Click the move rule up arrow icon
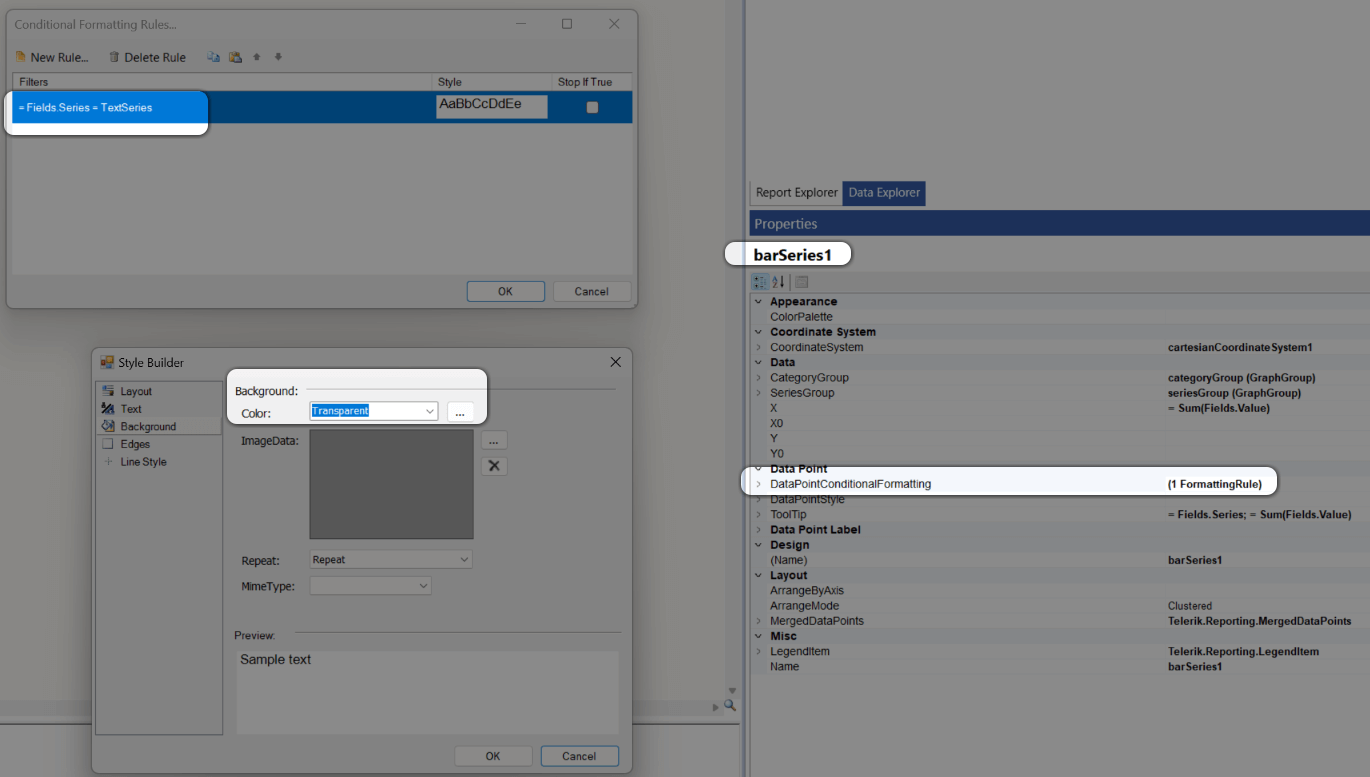Screen dimensions: 1370x777 click(x=257, y=57)
